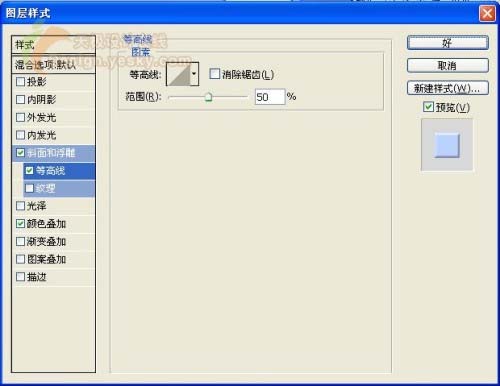
Task: Select 混合选项:默认 blending options entry
Action: click(x=53, y=64)
